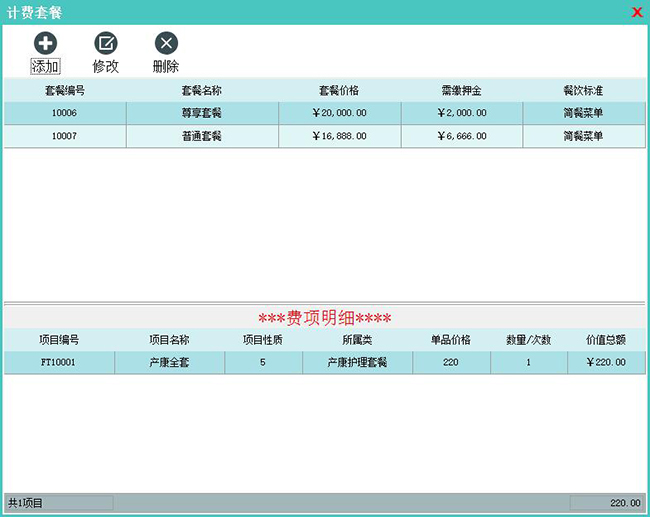The image size is (650, 517).
Task: Click the 修改 edit icon
Action: pyautogui.click(x=106, y=43)
